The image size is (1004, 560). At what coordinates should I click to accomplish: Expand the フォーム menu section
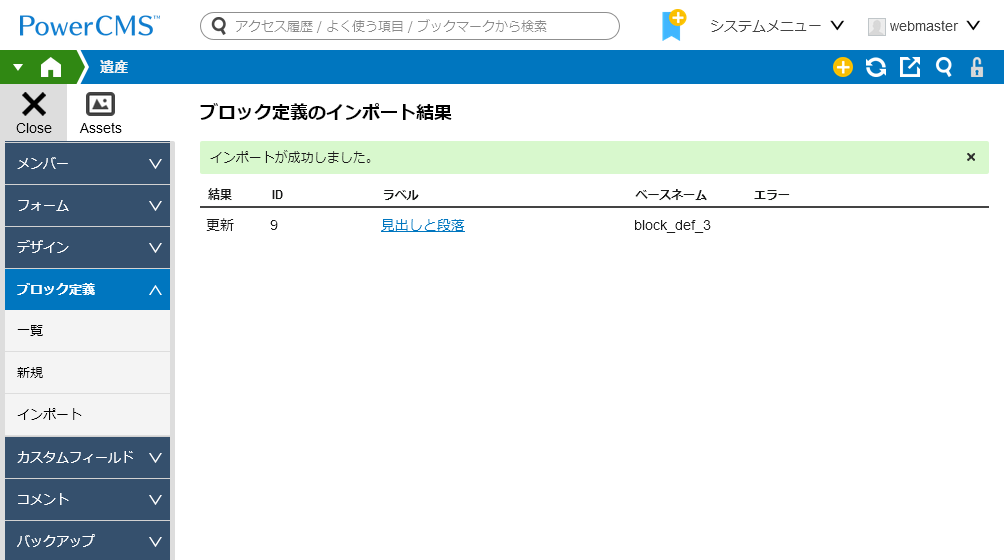click(x=88, y=205)
